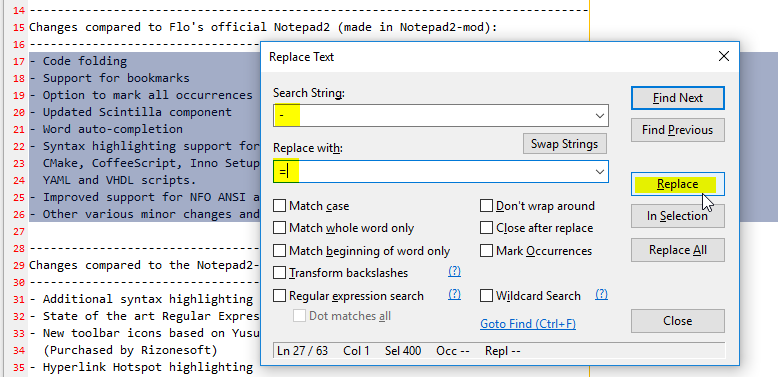Click "Changes compared to Flo's official Notepad2" line
Viewport: 778px width, 377px height.
coord(263,27)
